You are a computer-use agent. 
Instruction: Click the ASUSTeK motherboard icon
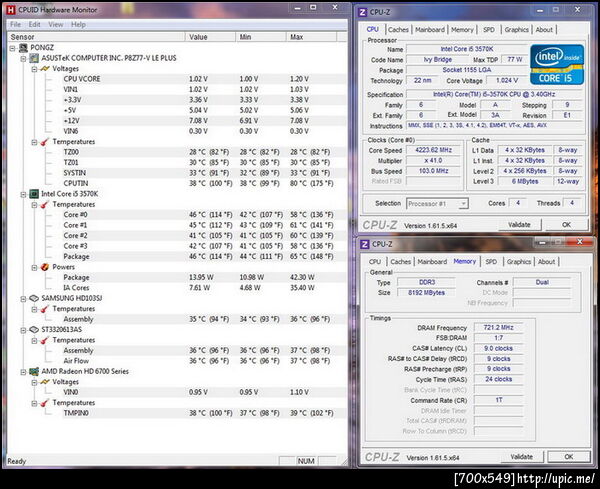point(34,58)
